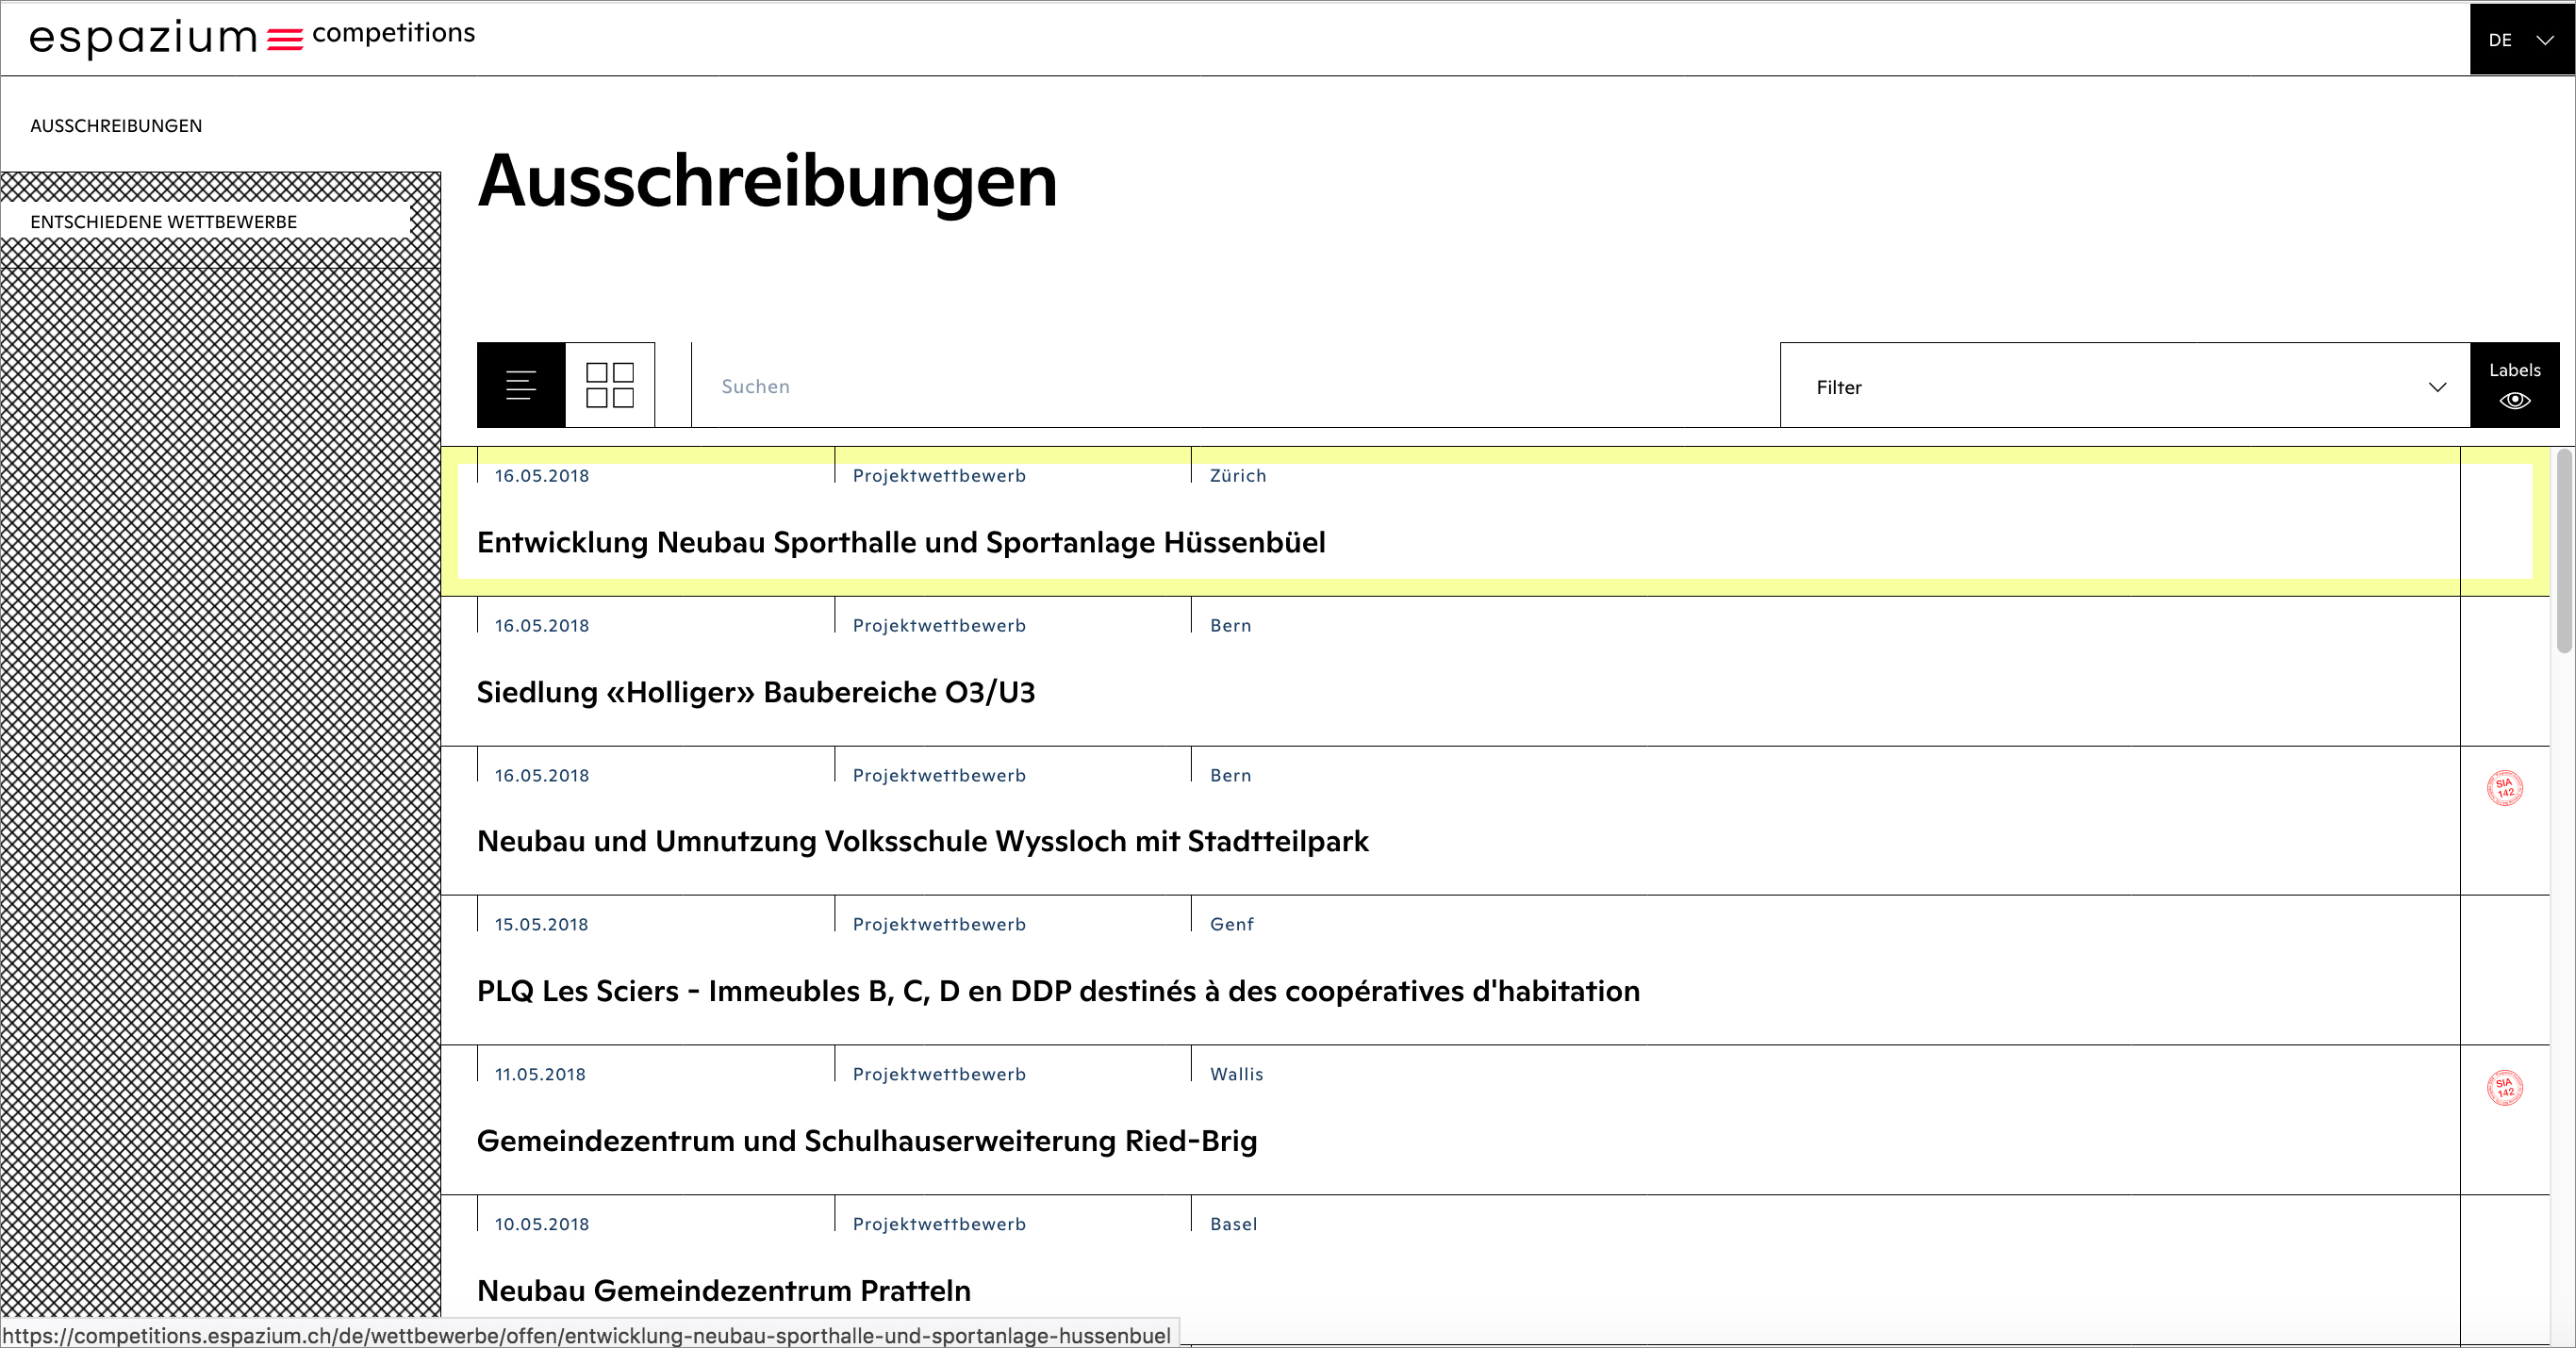
Task: Click SIA 142 stamp on Wyssloch row
Action: point(2504,788)
